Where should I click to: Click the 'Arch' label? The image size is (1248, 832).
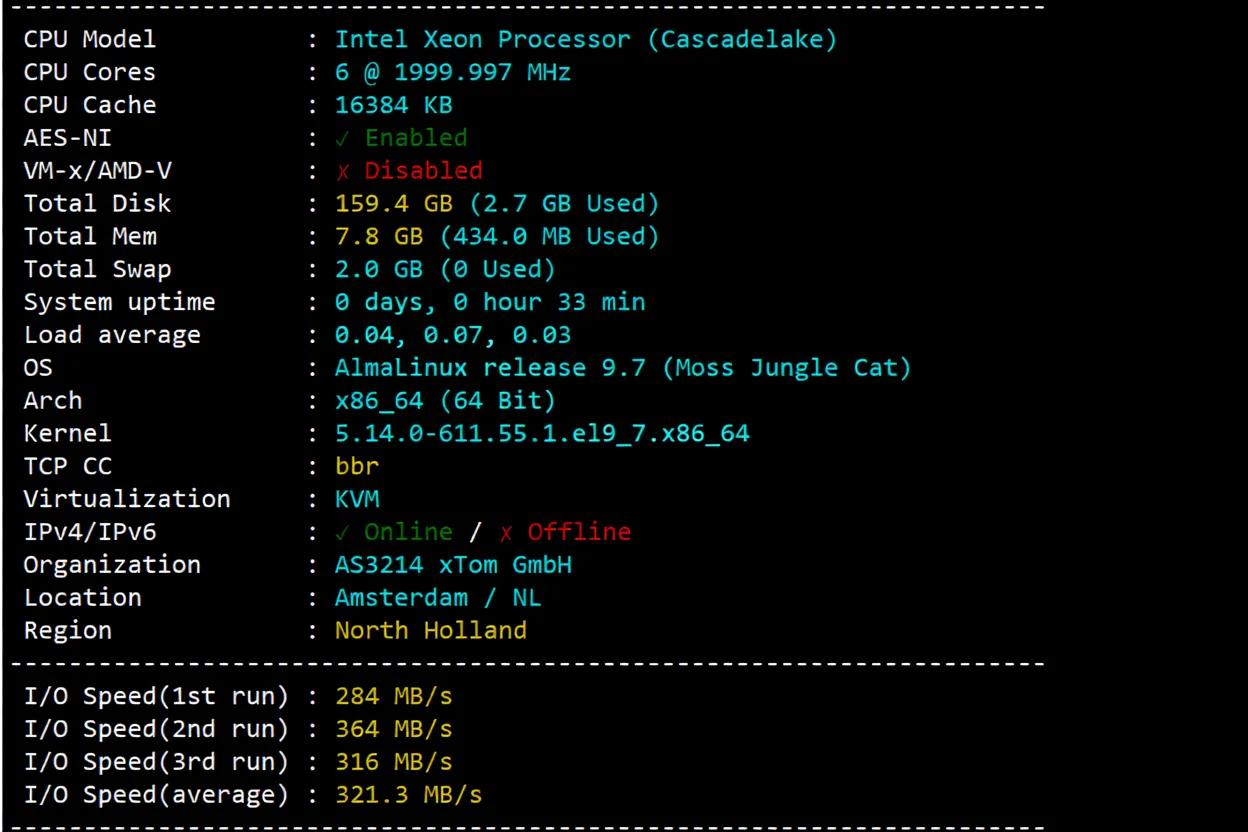[53, 401]
